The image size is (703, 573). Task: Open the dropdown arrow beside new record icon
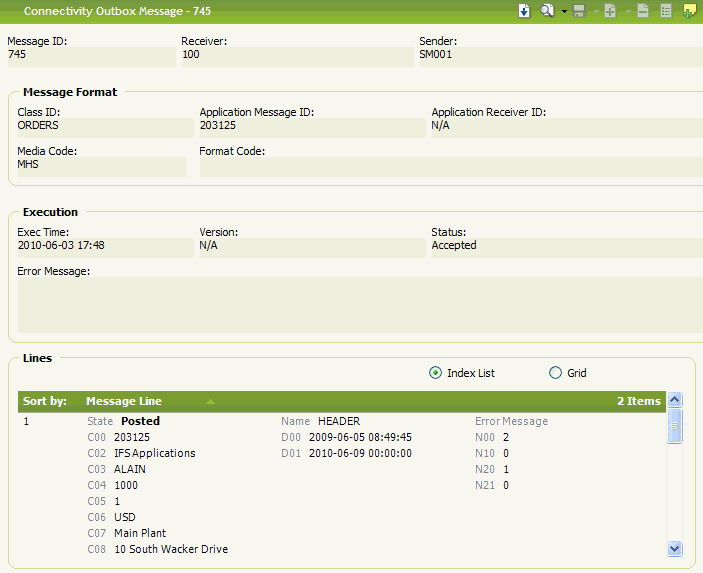click(626, 12)
